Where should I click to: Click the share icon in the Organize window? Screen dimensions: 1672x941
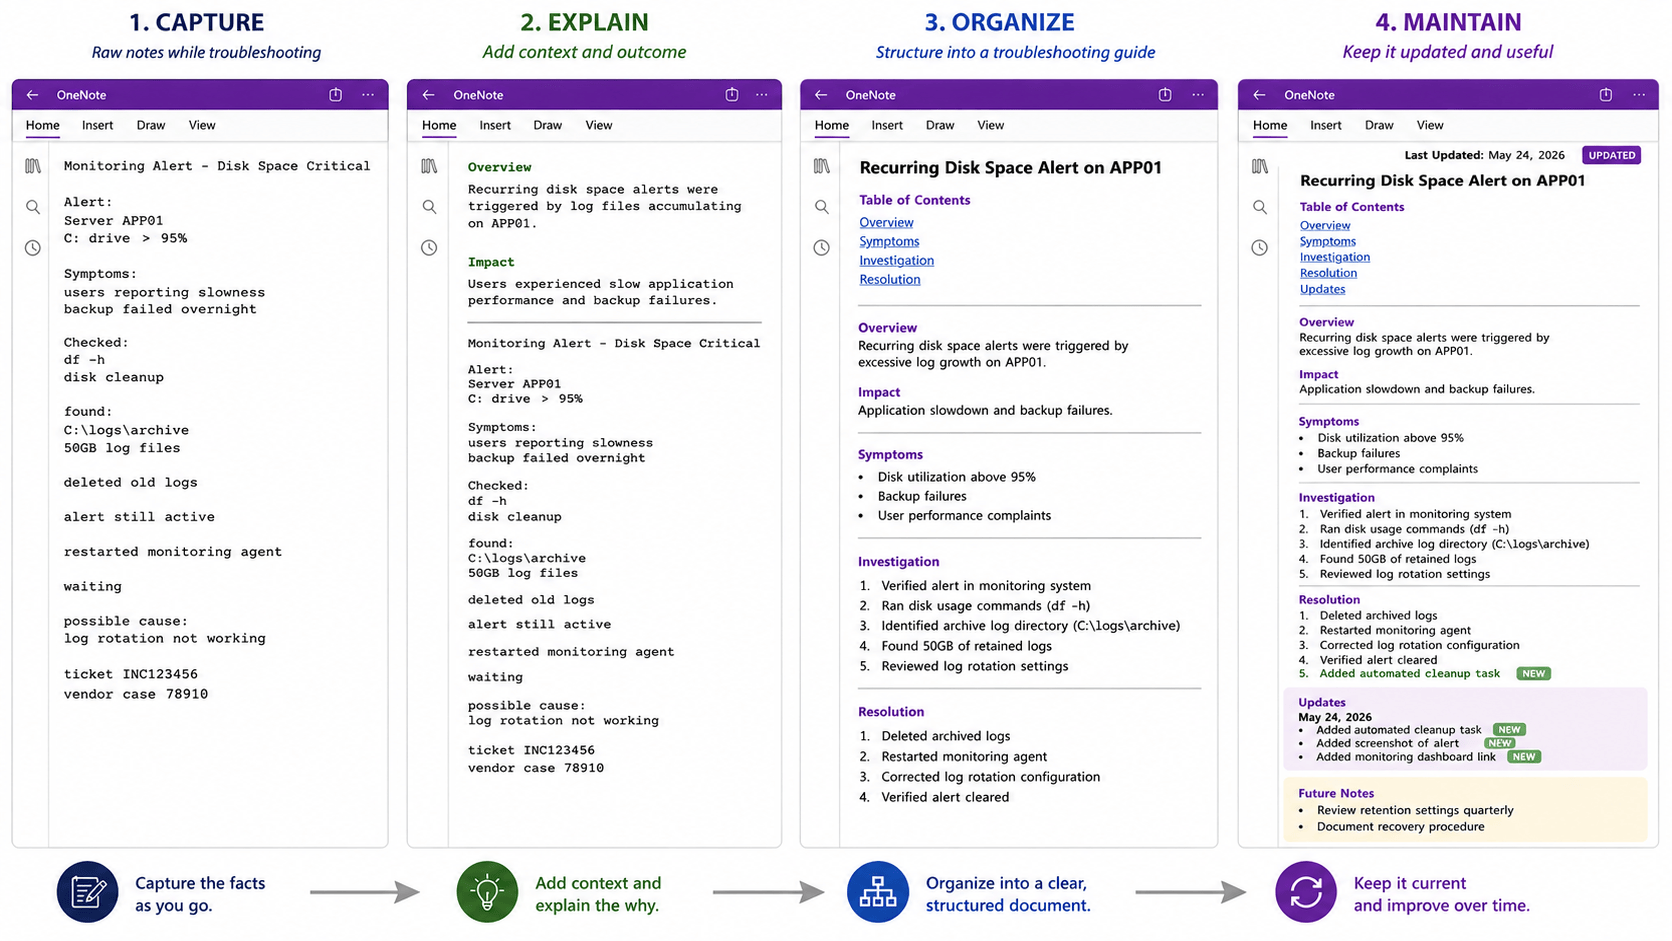point(1165,95)
